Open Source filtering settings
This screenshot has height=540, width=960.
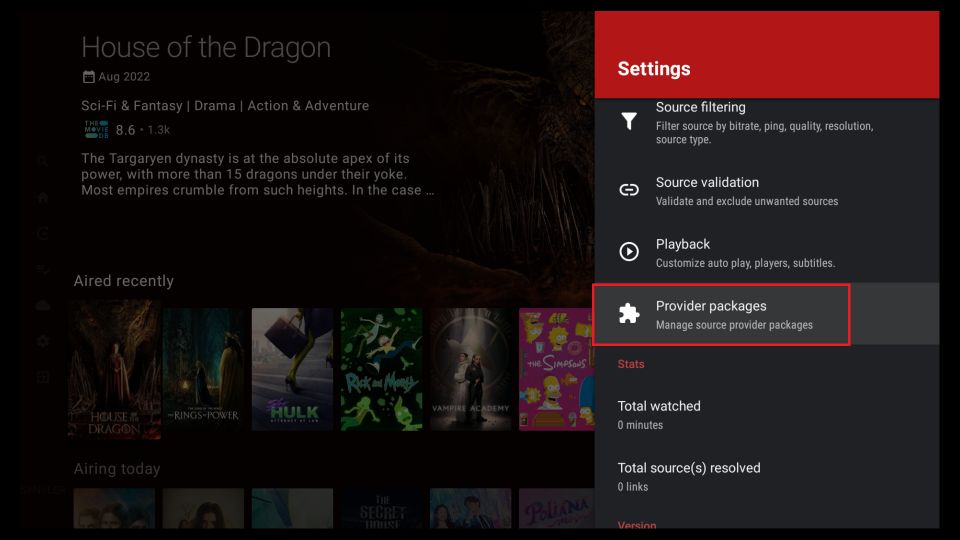click(x=767, y=122)
